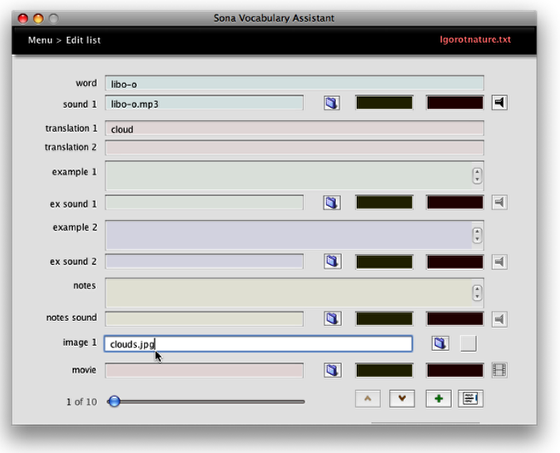Add a new entry with the green plus
Screen dimensions: 560x453
(439, 399)
